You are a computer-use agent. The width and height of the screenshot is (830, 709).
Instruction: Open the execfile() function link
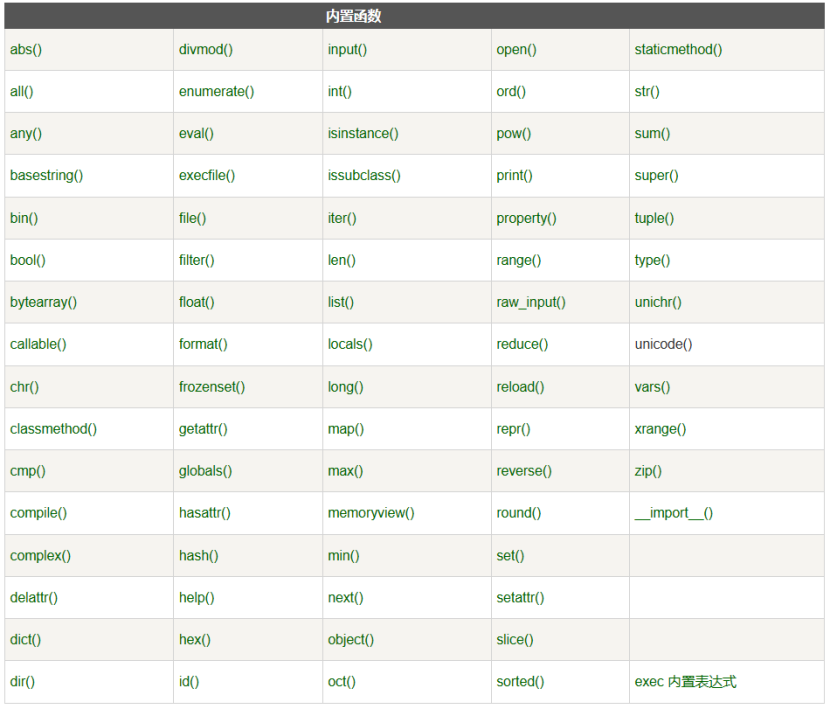[x=207, y=176]
